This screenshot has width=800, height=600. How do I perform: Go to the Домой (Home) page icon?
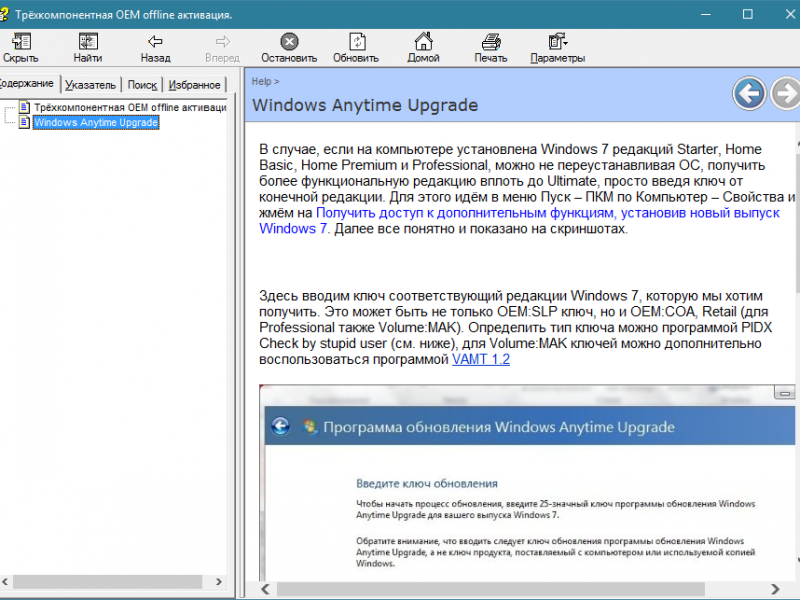(x=423, y=42)
